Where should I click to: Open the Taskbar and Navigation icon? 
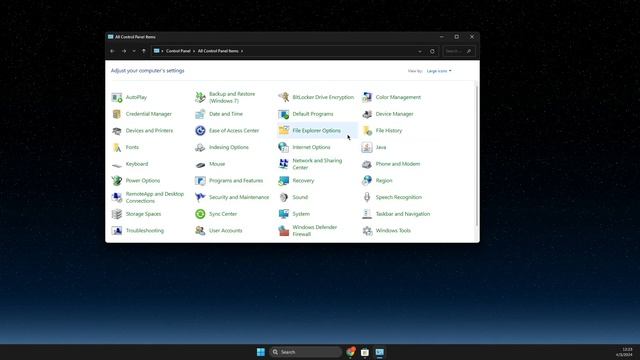[x=367, y=214]
